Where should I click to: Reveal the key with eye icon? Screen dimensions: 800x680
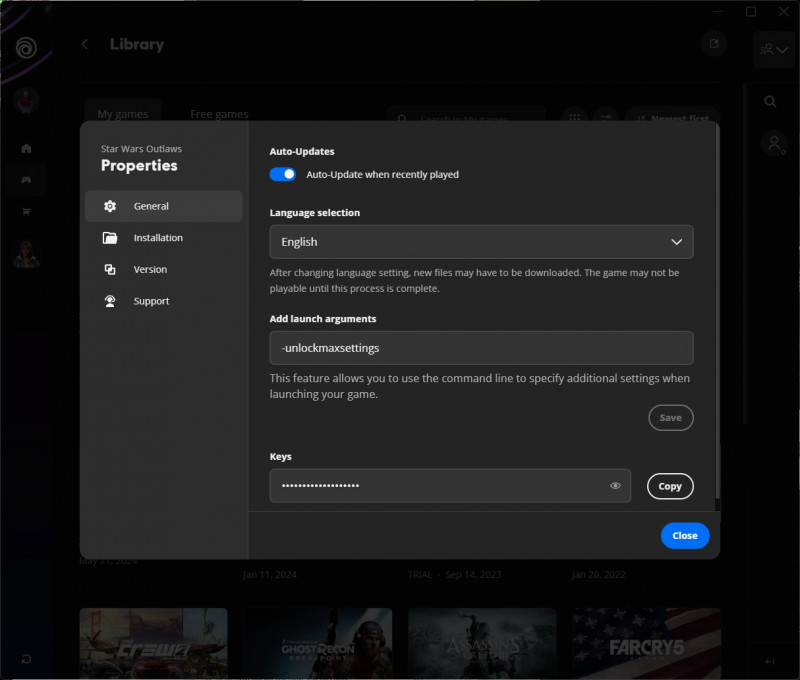615,486
